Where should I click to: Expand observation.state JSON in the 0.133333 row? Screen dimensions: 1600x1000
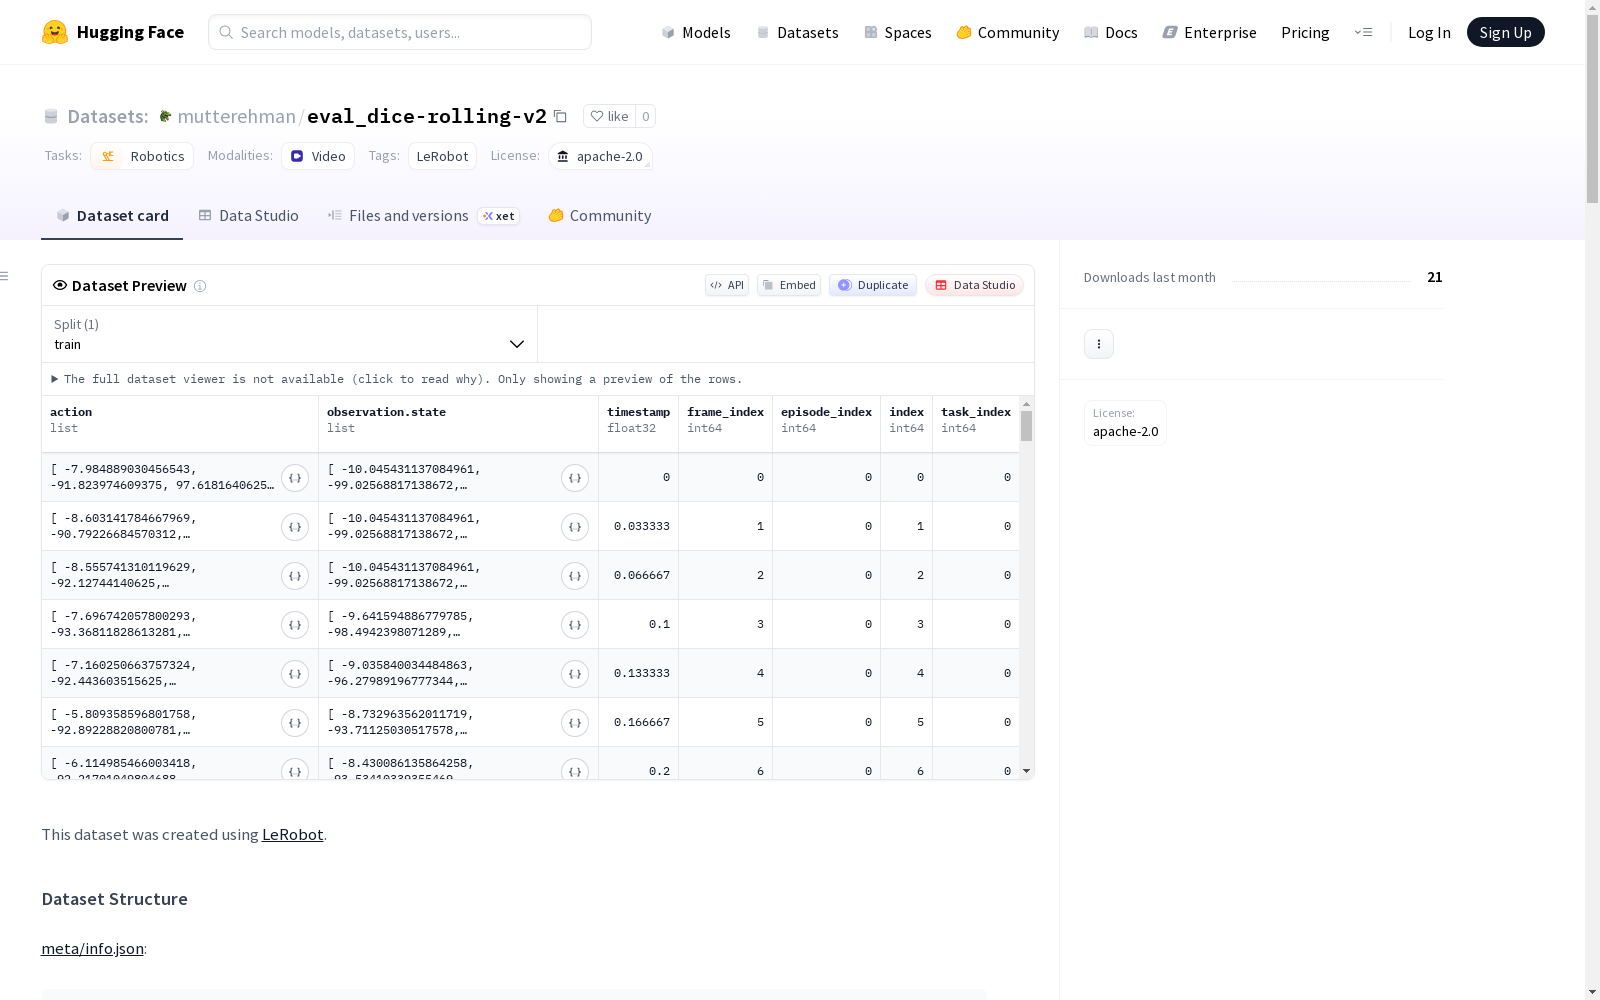[575, 674]
